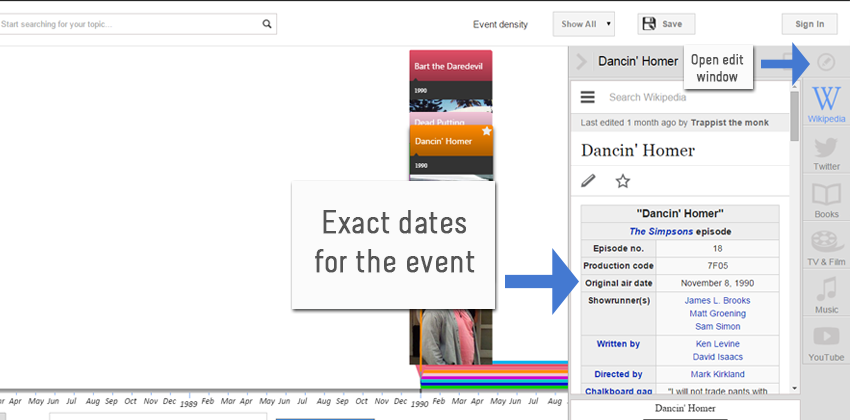Click the 1989 marker on timeline axis
850x420 pixels.
189,404
